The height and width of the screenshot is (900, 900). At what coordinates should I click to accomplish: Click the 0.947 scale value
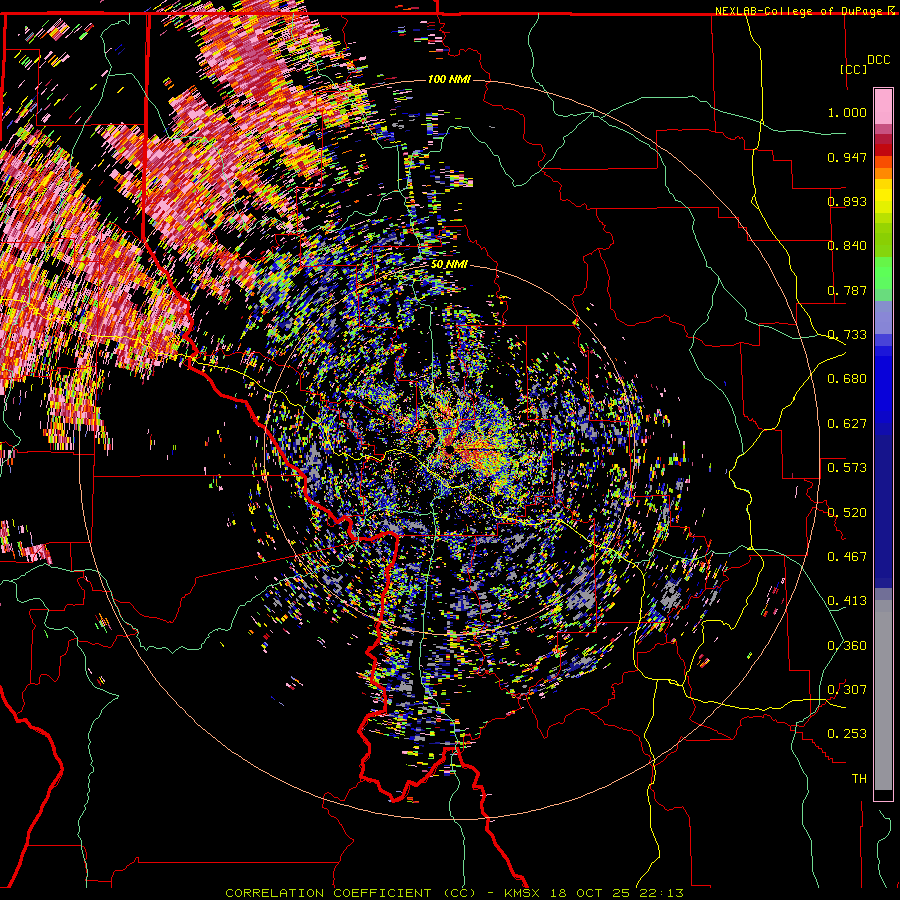click(x=847, y=157)
